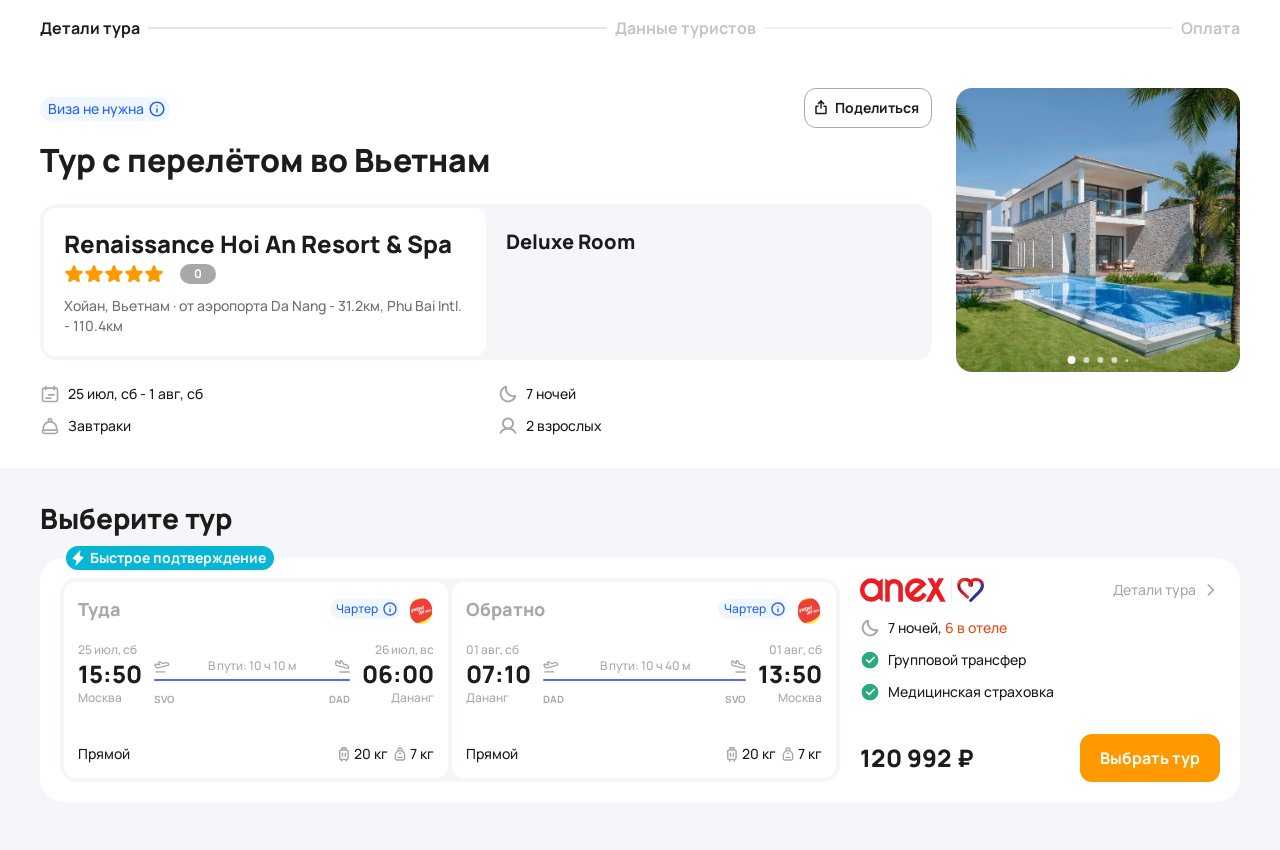Go to Данные туристов step
The height and width of the screenshot is (850, 1280).
[x=685, y=28]
